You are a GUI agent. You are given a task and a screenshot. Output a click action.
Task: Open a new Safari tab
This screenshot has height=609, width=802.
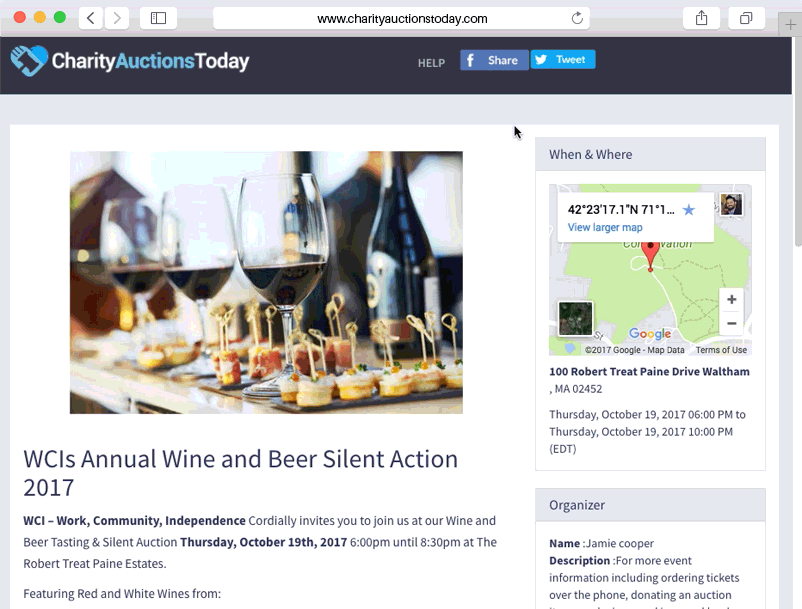click(790, 18)
